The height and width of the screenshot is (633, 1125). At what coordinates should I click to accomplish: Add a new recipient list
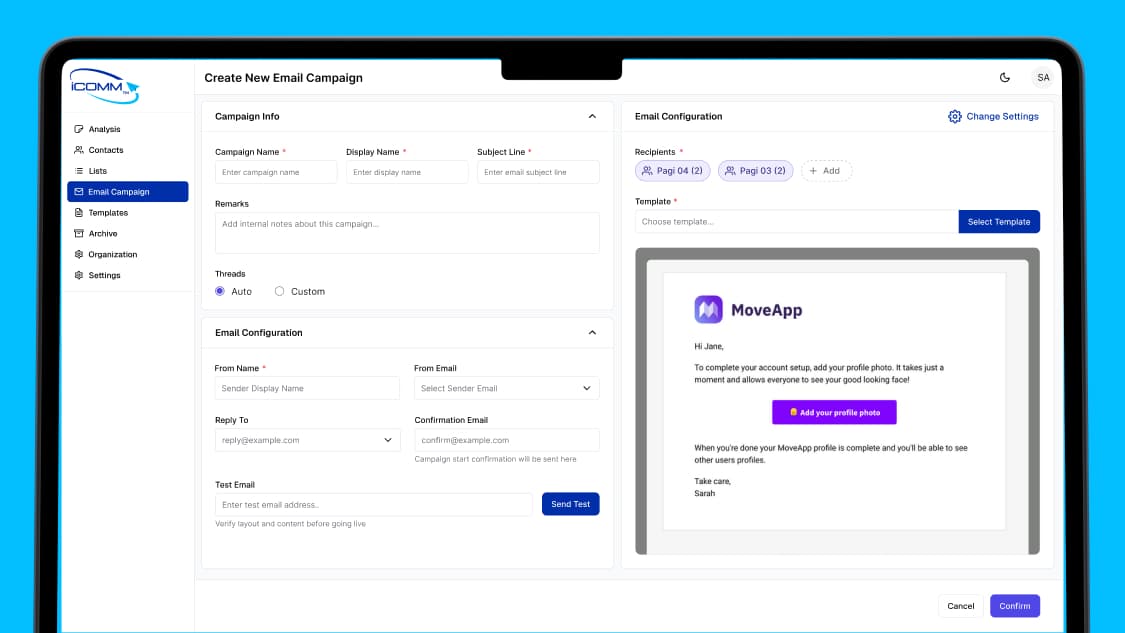[825, 171]
